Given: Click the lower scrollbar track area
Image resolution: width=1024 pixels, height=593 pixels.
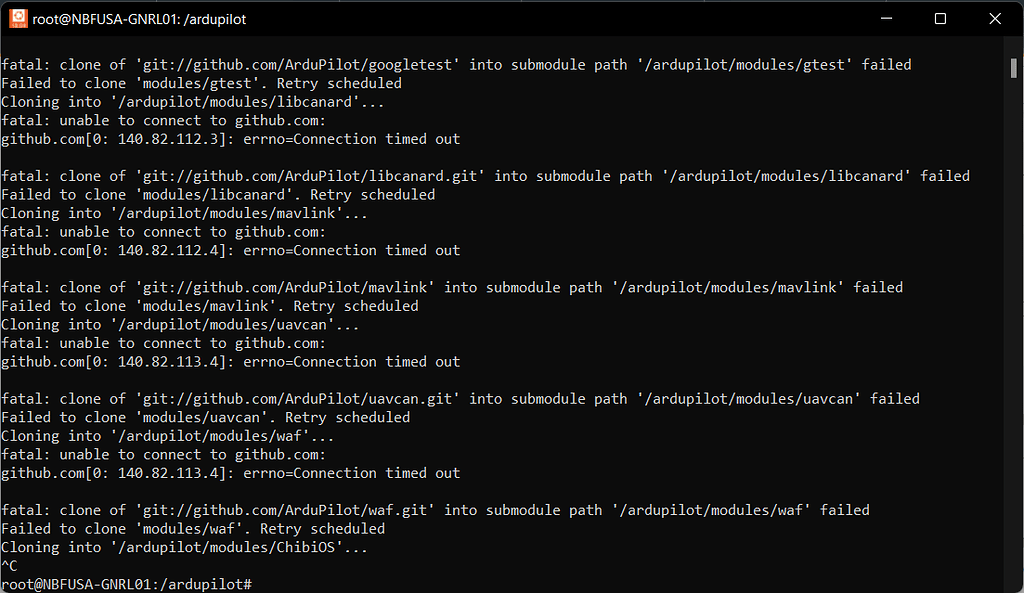Looking at the screenshot, I should tap(1014, 333).
